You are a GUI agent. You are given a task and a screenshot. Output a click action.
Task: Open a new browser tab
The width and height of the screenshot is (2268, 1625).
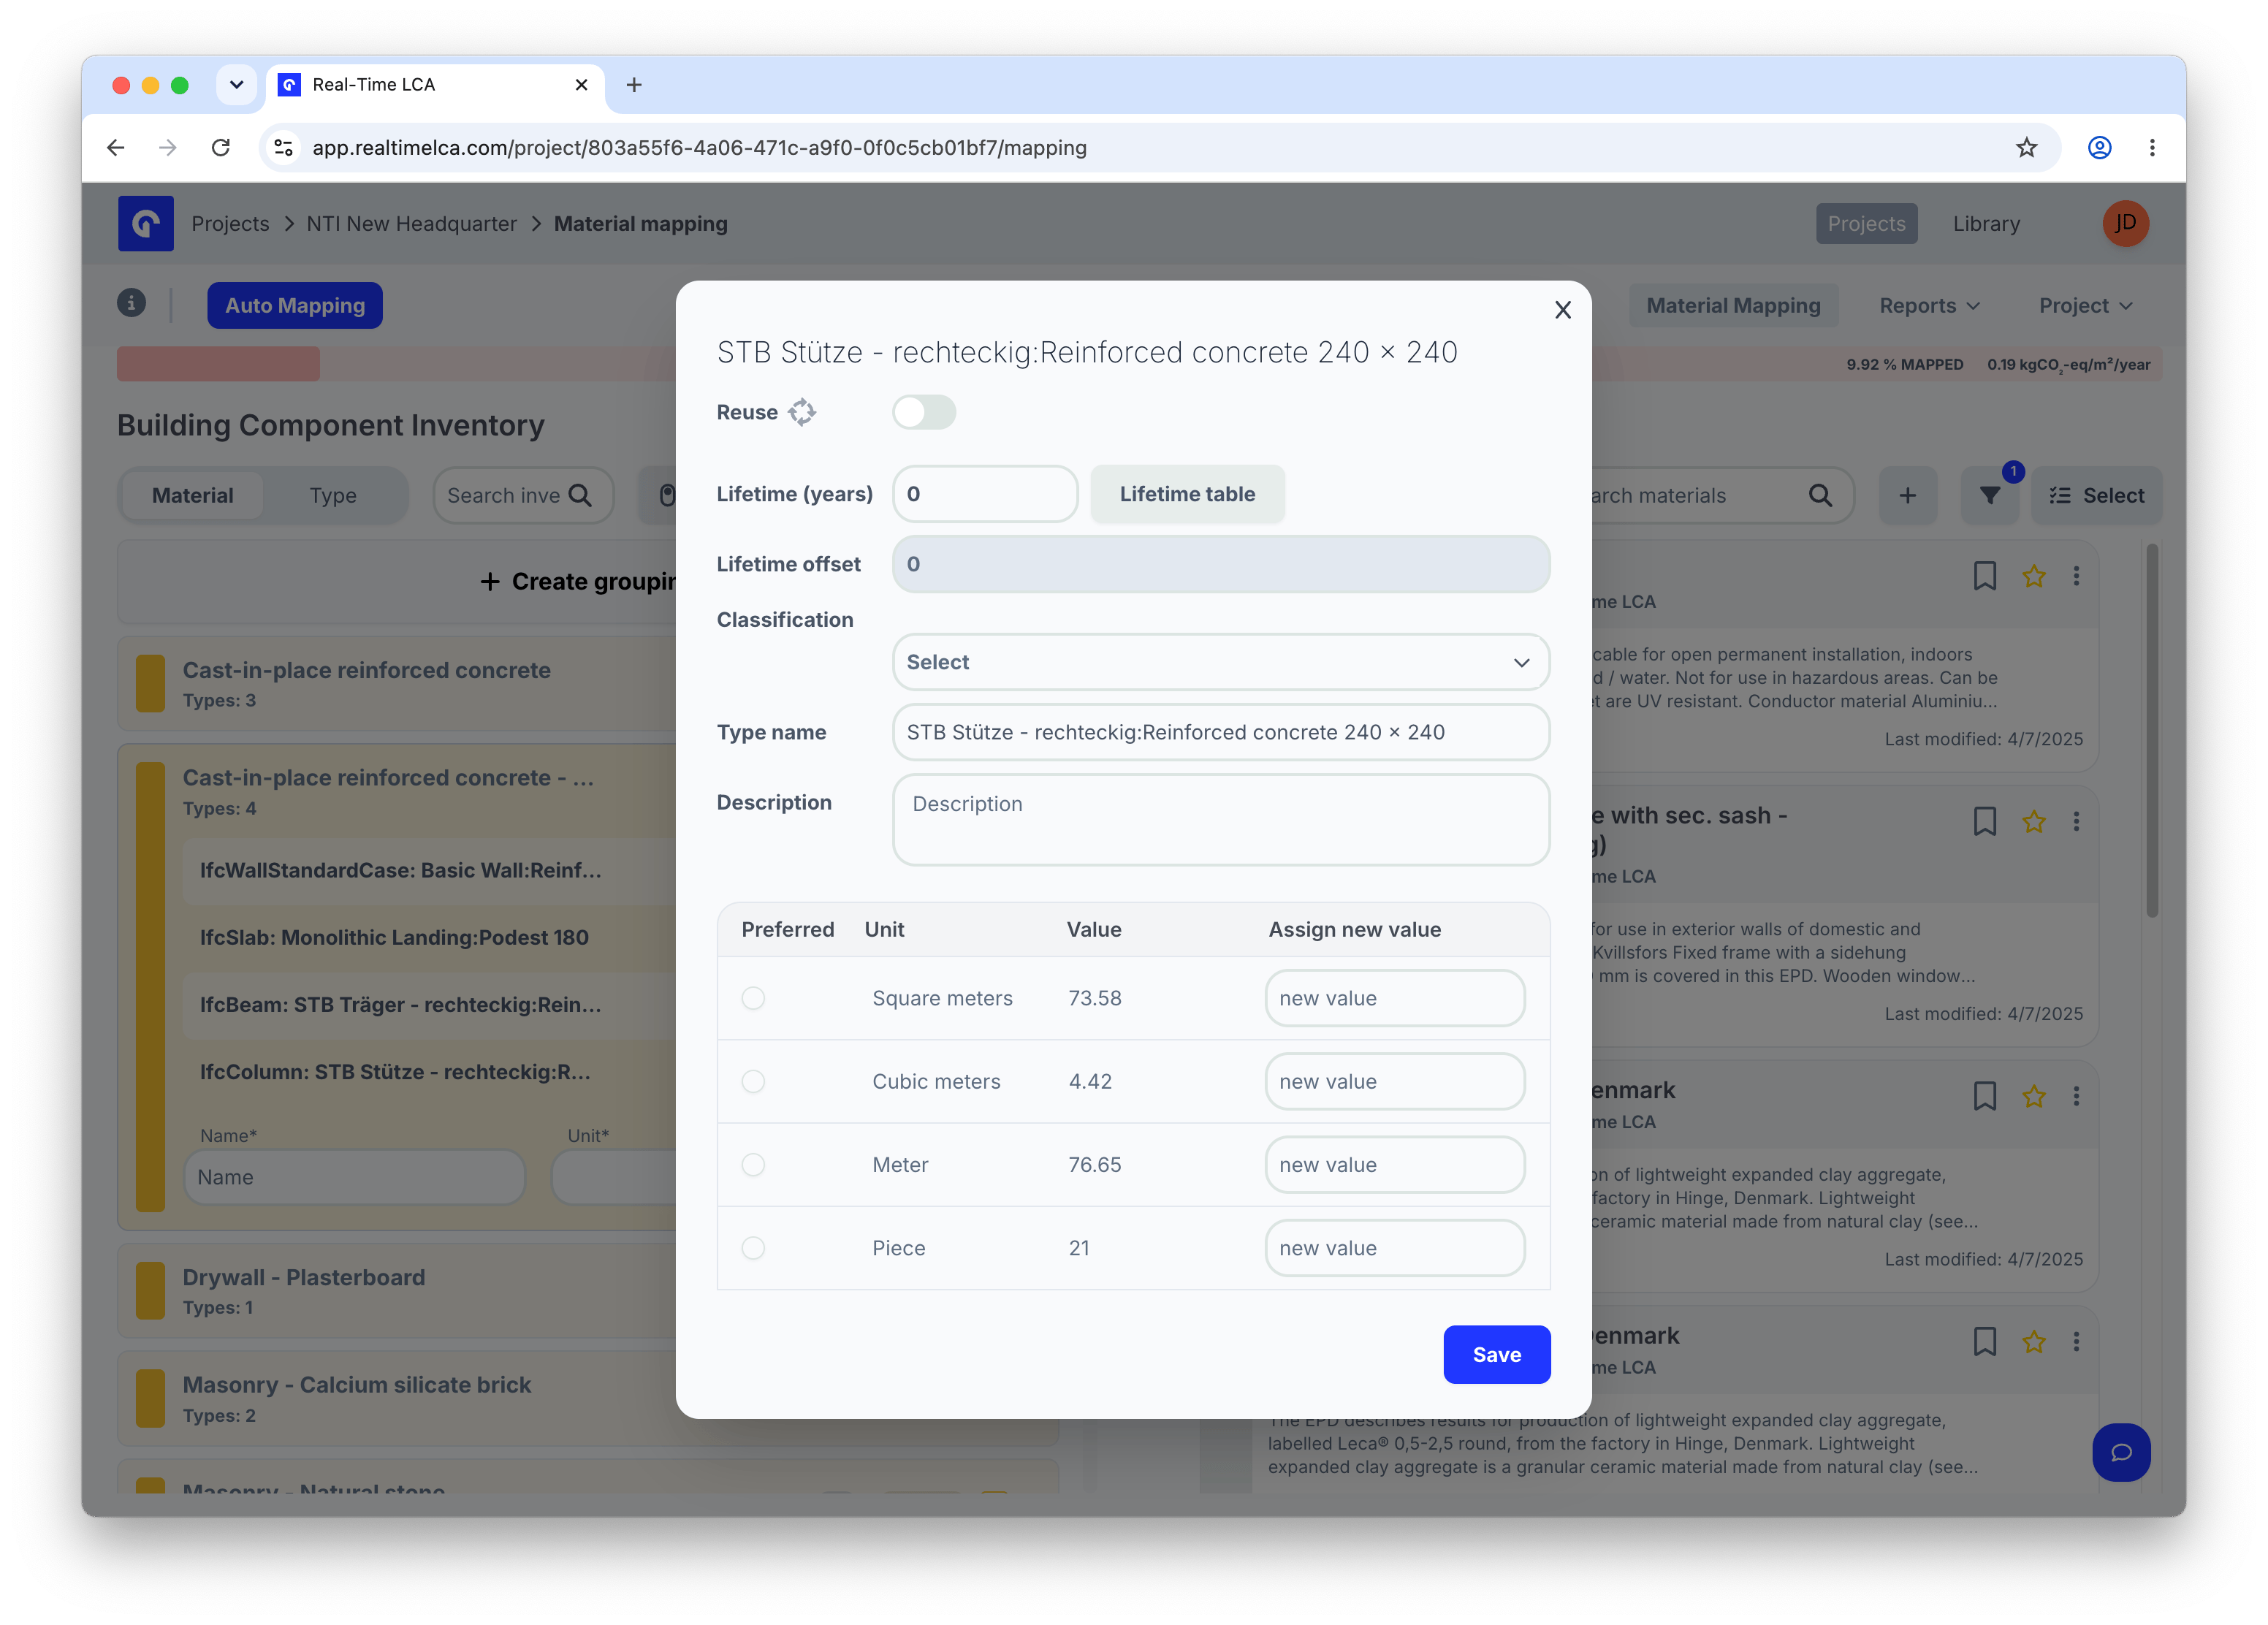pos(634,85)
